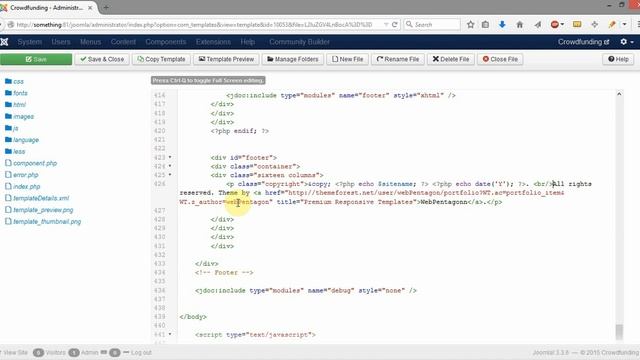640x360 pixels.
Task: Open the Menus menu
Action: [90, 42]
